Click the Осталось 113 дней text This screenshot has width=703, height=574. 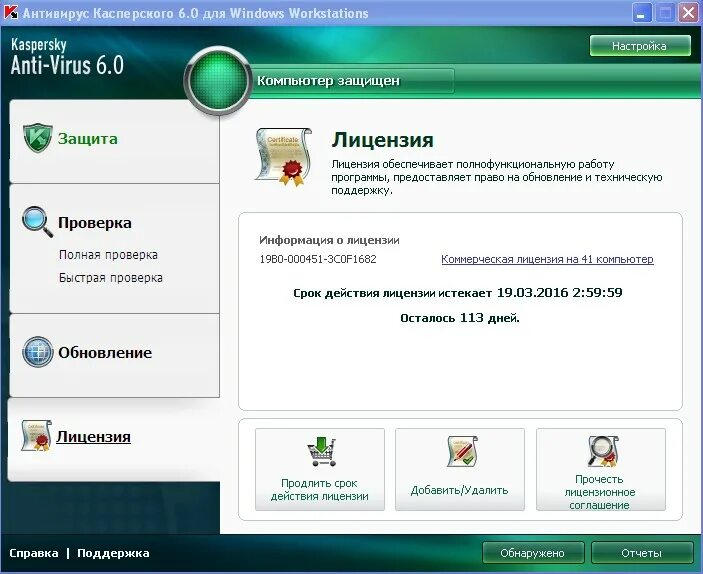point(460,318)
